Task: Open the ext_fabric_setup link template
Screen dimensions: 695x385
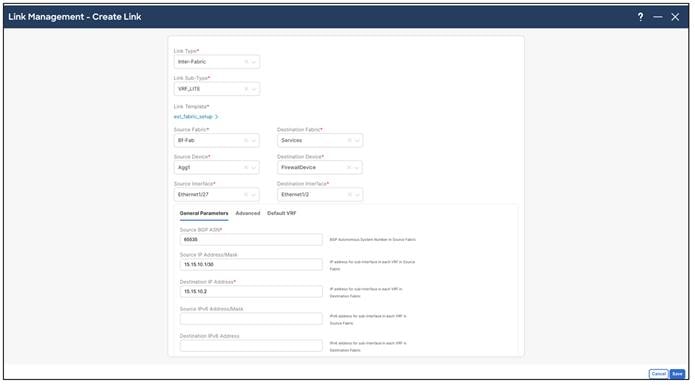Action: point(195,117)
